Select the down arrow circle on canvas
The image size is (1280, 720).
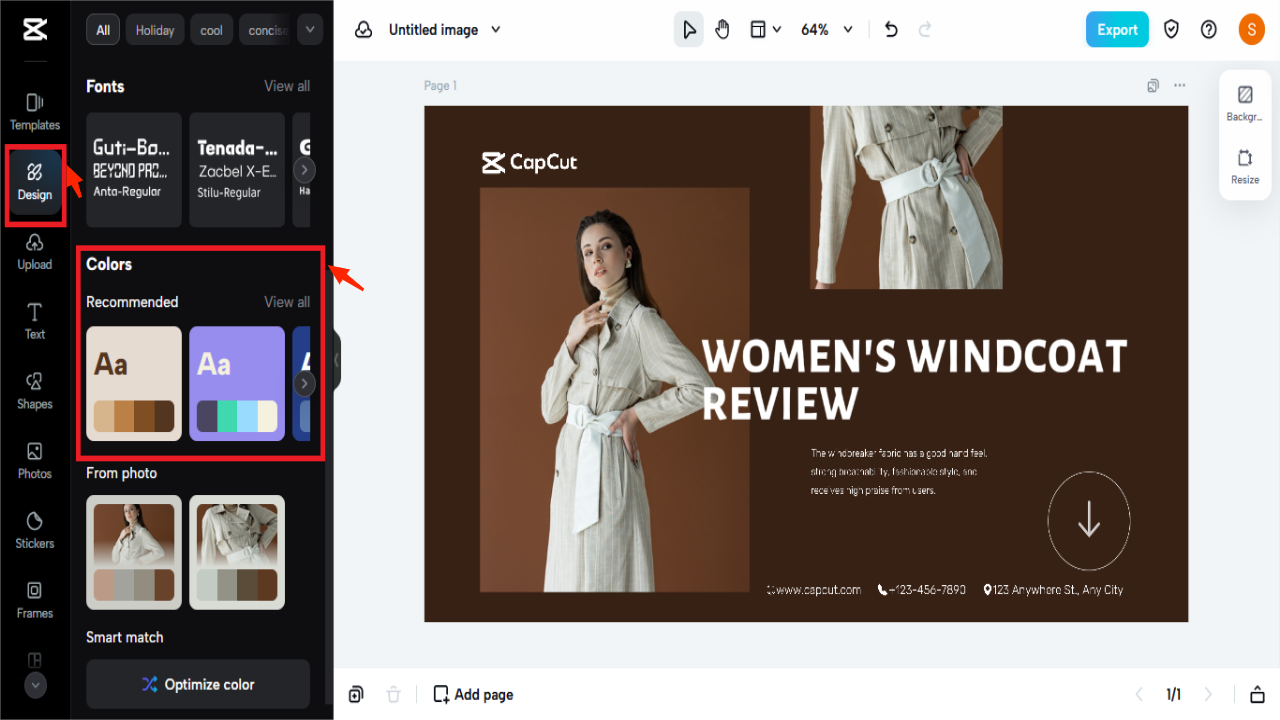point(1089,520)
